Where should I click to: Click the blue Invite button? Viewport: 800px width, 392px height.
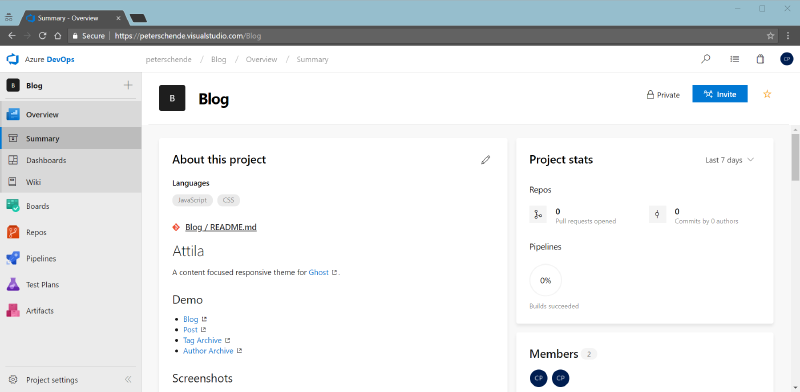click(x=720, y=94)
